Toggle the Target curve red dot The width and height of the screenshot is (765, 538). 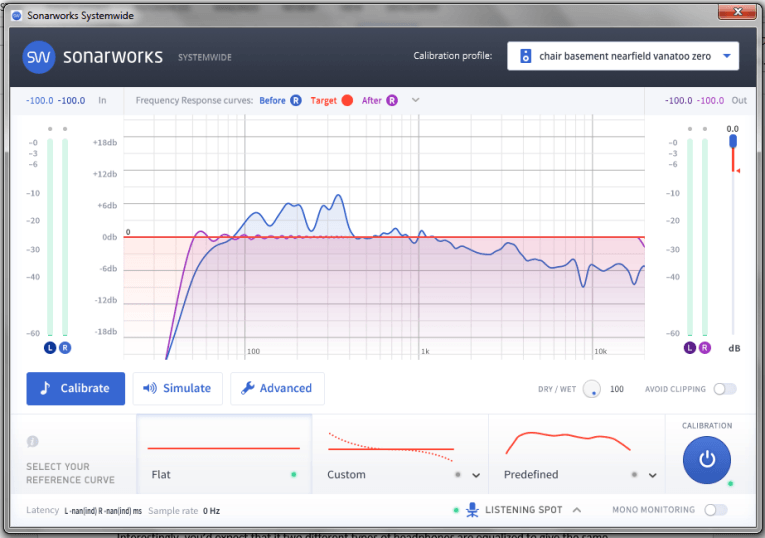pos(347,100)
